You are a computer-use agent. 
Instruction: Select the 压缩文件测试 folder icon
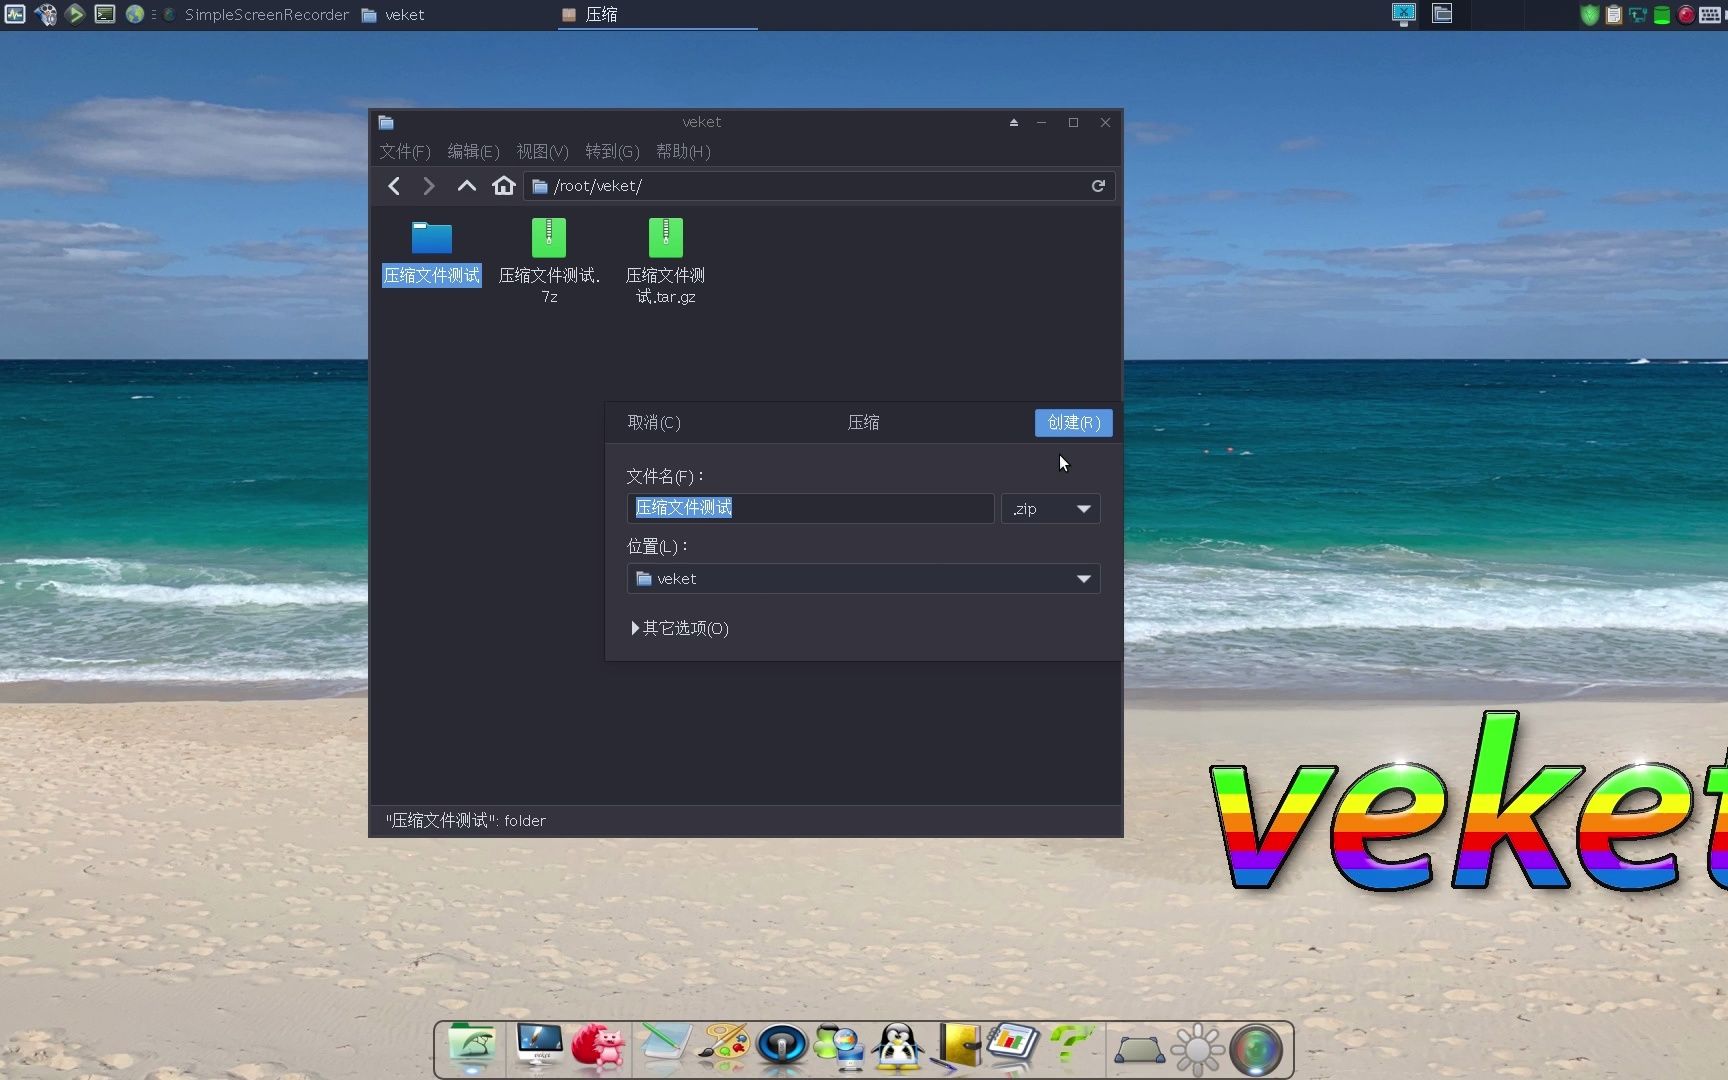pos(432,238)
